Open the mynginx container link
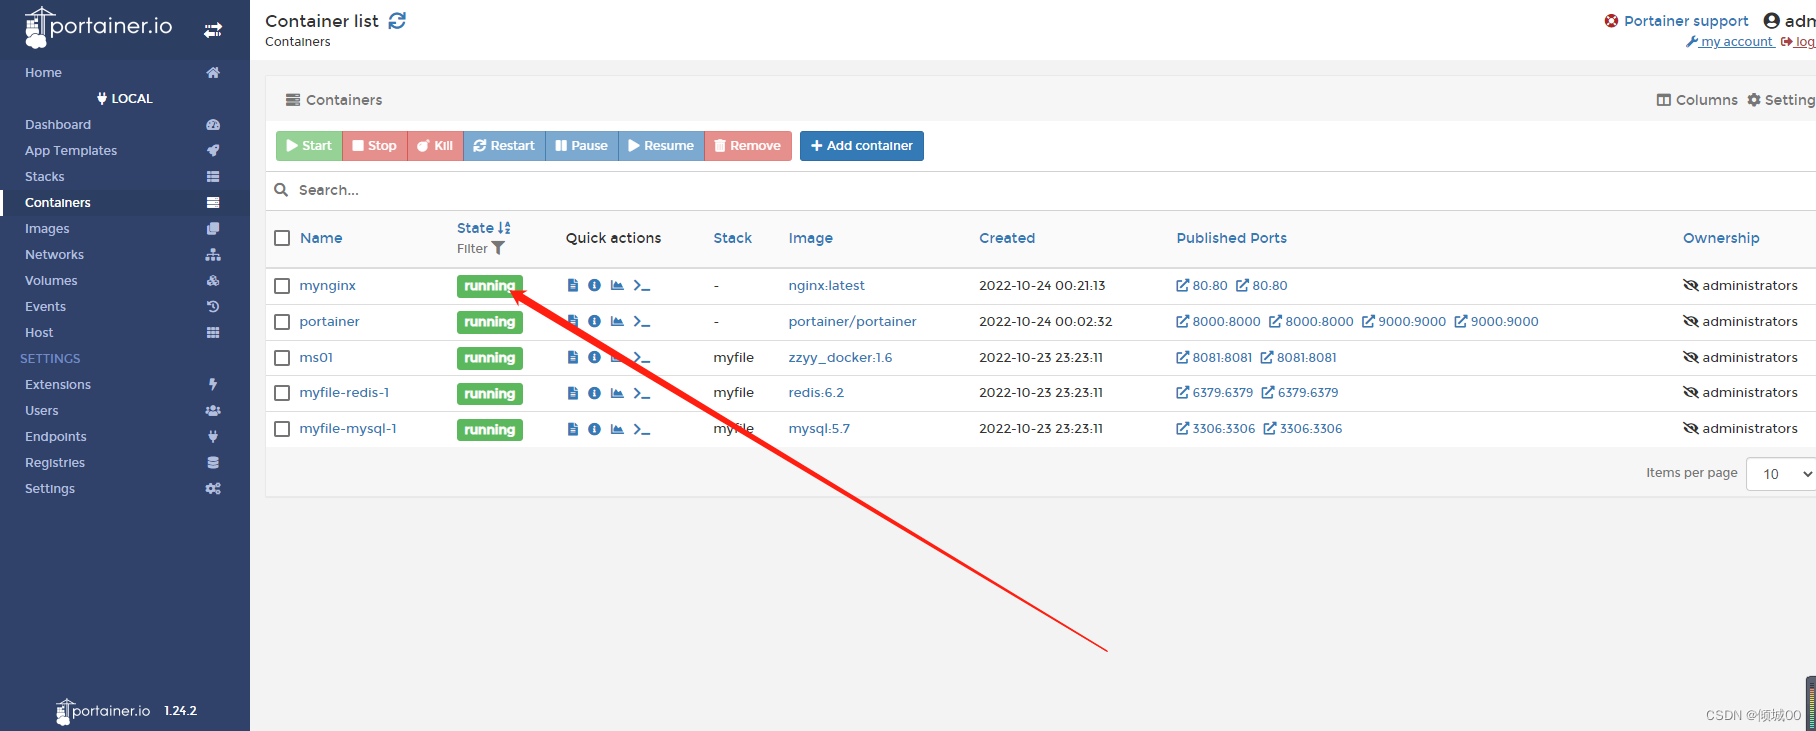 click(328, 286)
